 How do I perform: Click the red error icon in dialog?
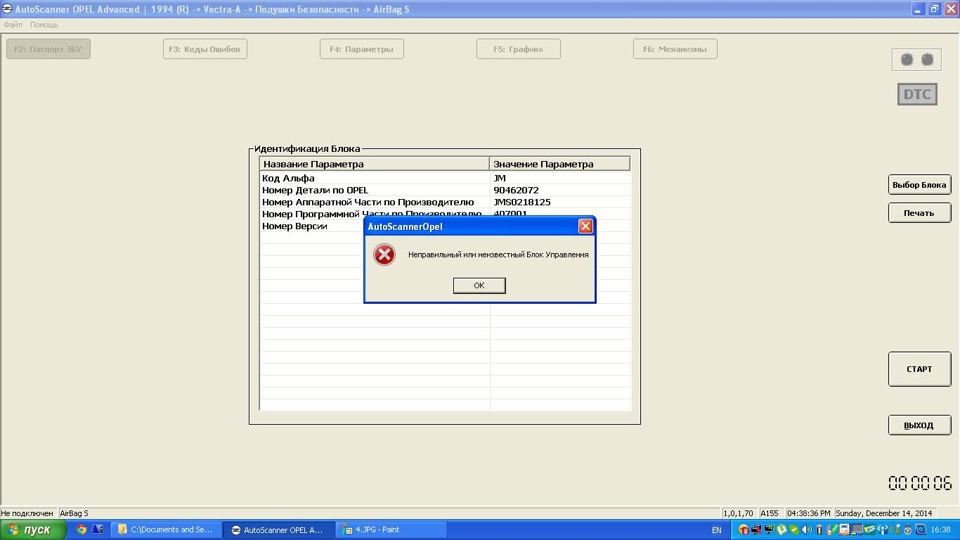point(384,255)
